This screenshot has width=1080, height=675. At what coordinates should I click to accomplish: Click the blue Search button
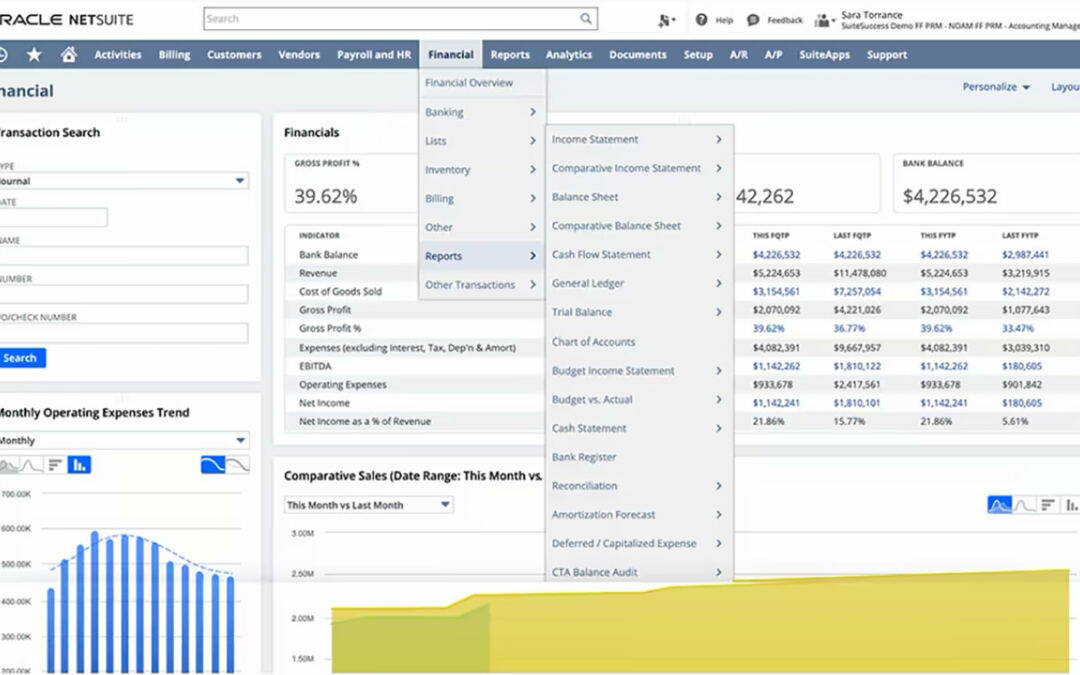(x=20, y=358)
